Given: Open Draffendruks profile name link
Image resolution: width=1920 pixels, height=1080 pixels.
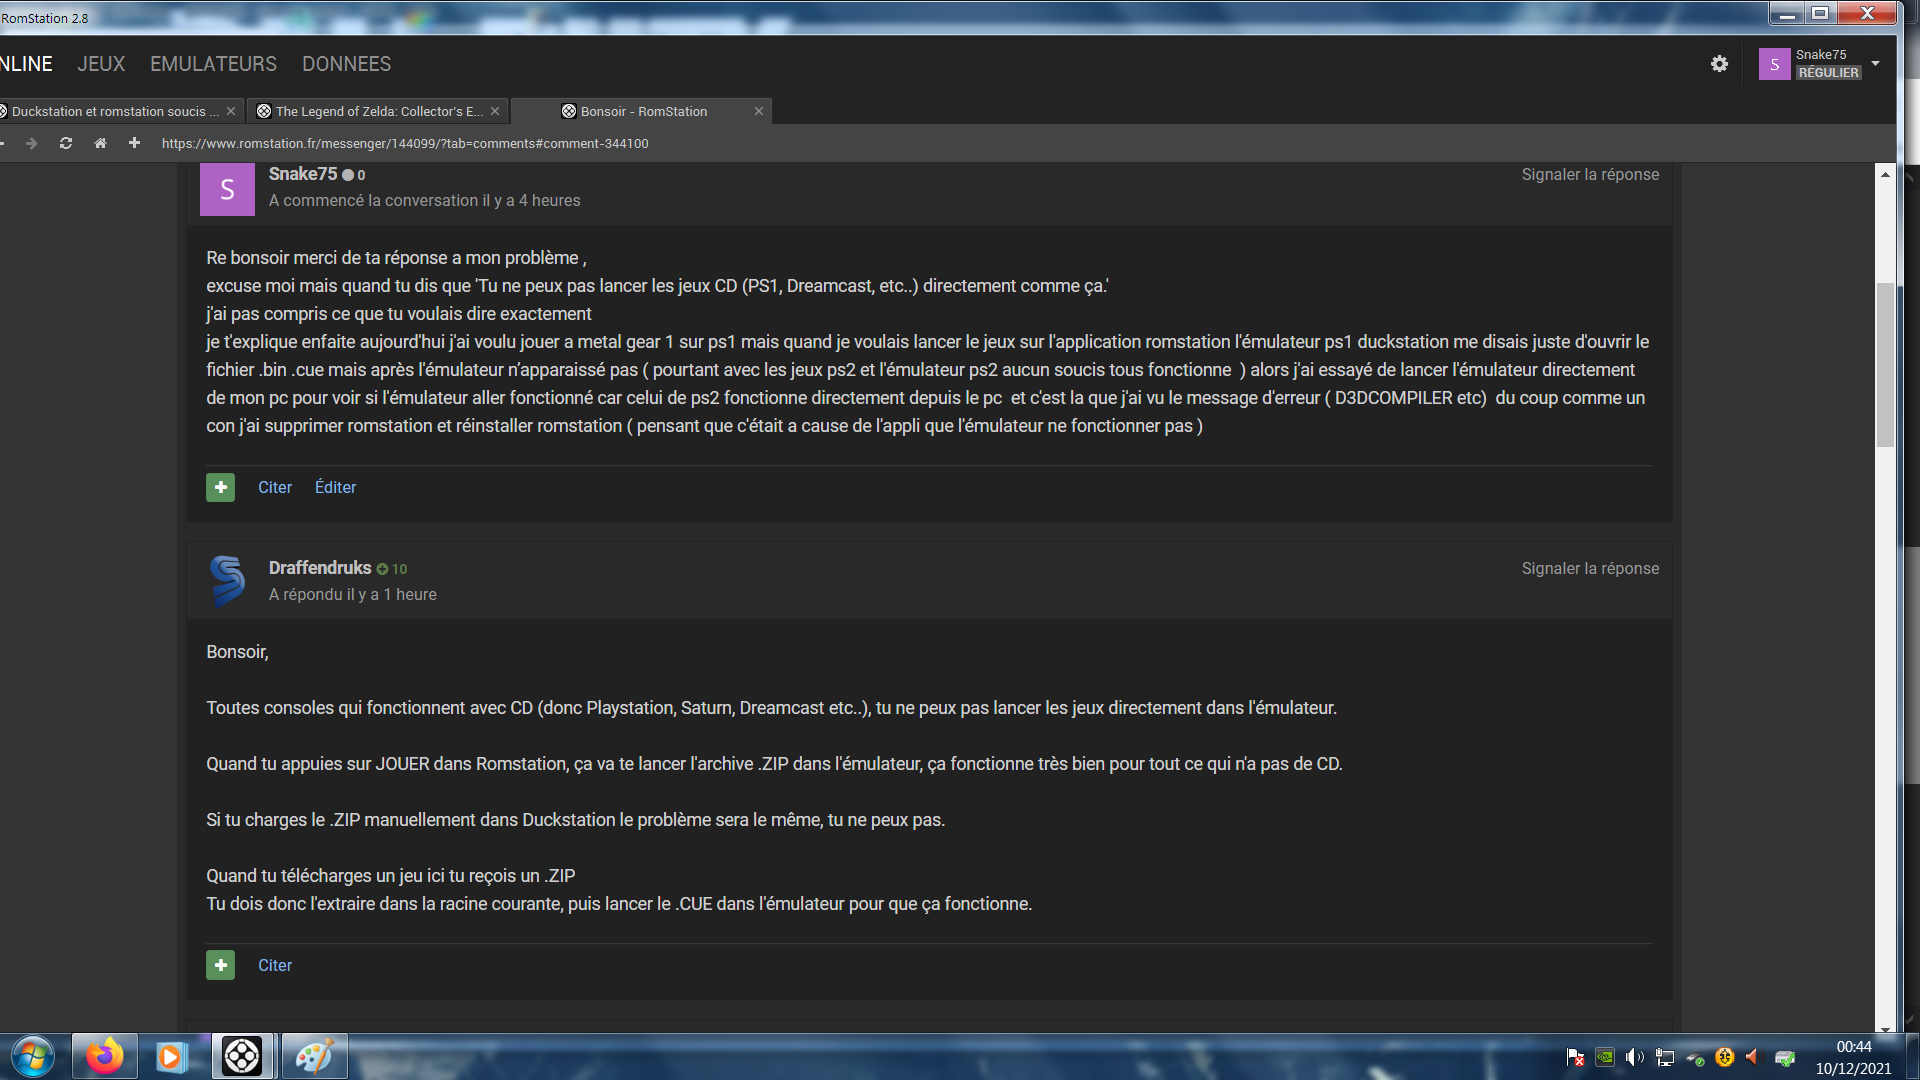Looking at the screenshot, I should [320, 568].
